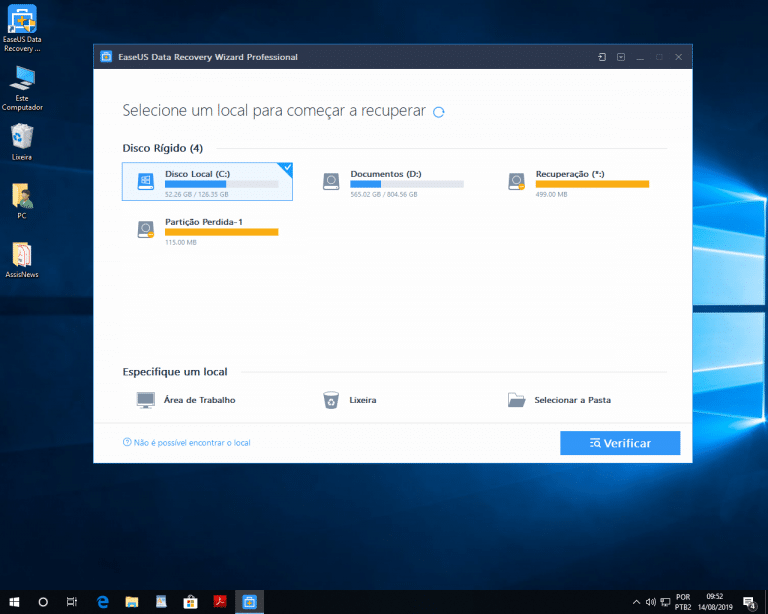This screenshot has height=614, width=768.
Task: Open the PC user folder desktop icon
Action: [x=22, y=201]
